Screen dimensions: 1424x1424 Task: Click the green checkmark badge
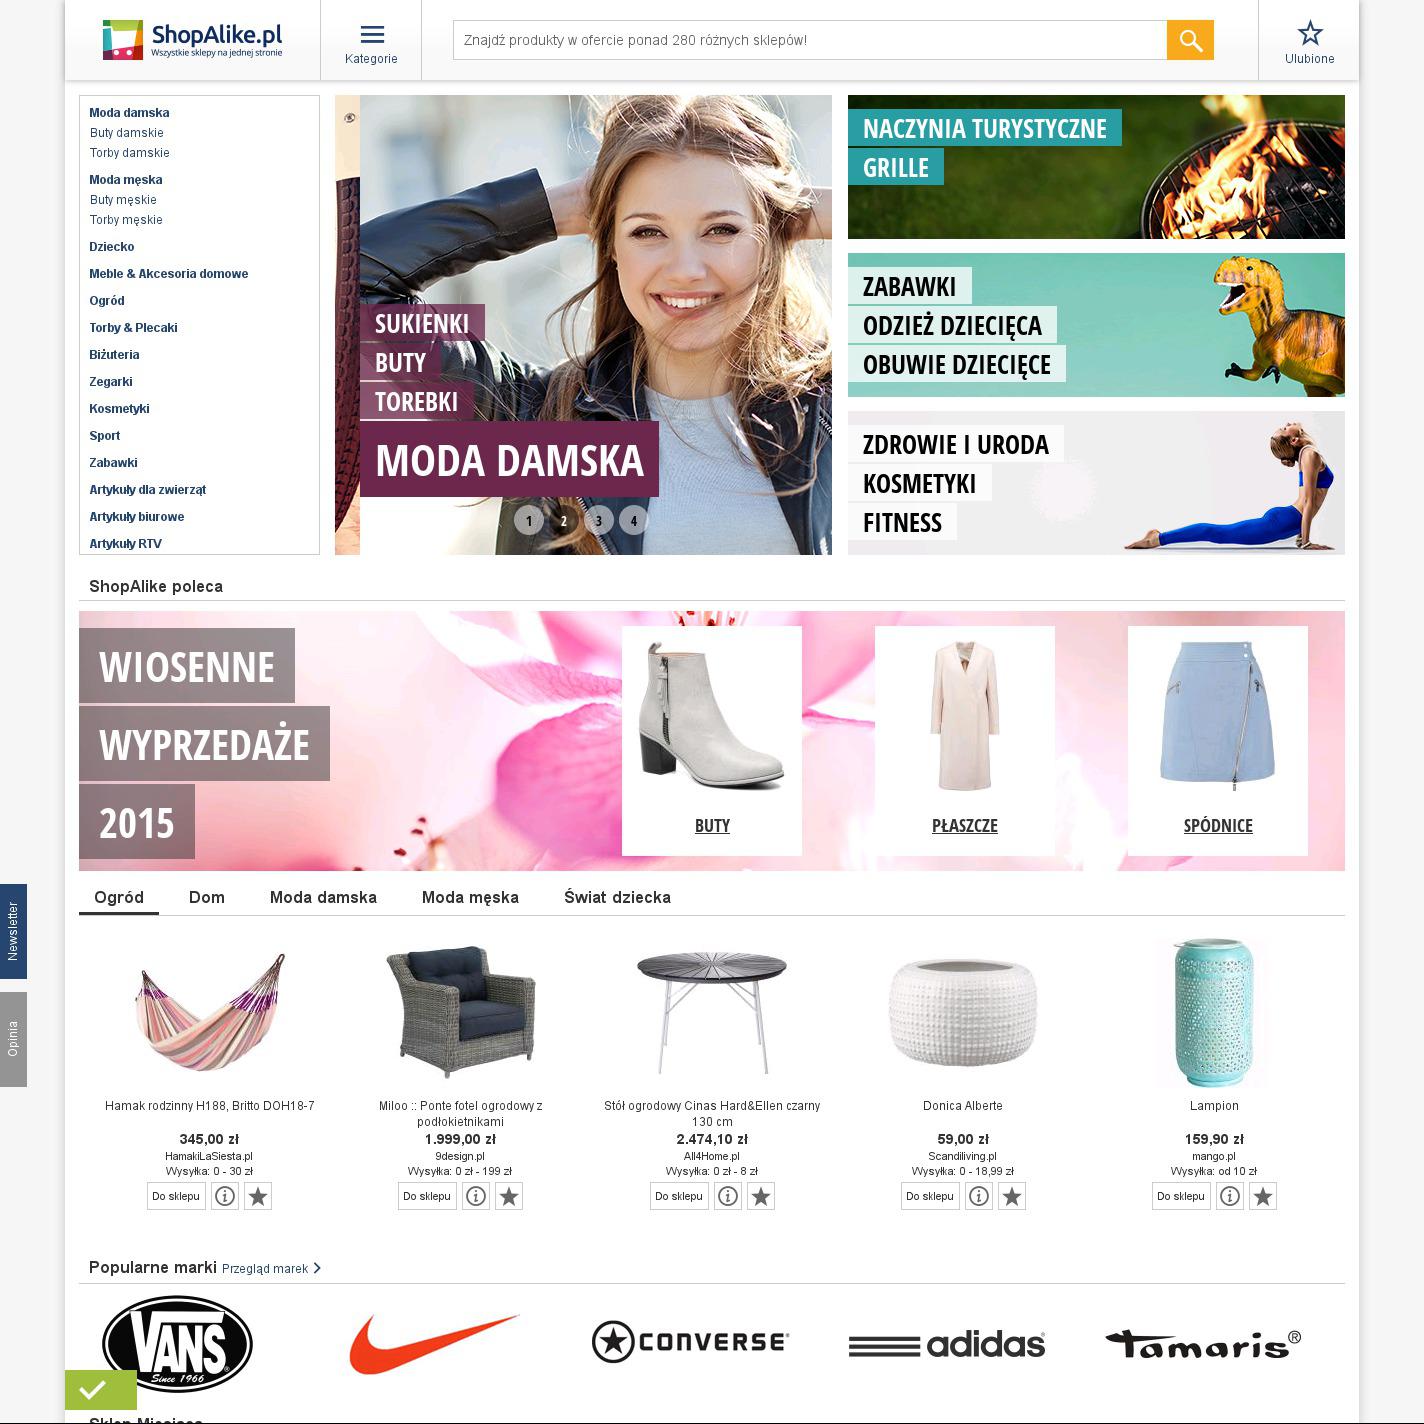coord(101,1390)
